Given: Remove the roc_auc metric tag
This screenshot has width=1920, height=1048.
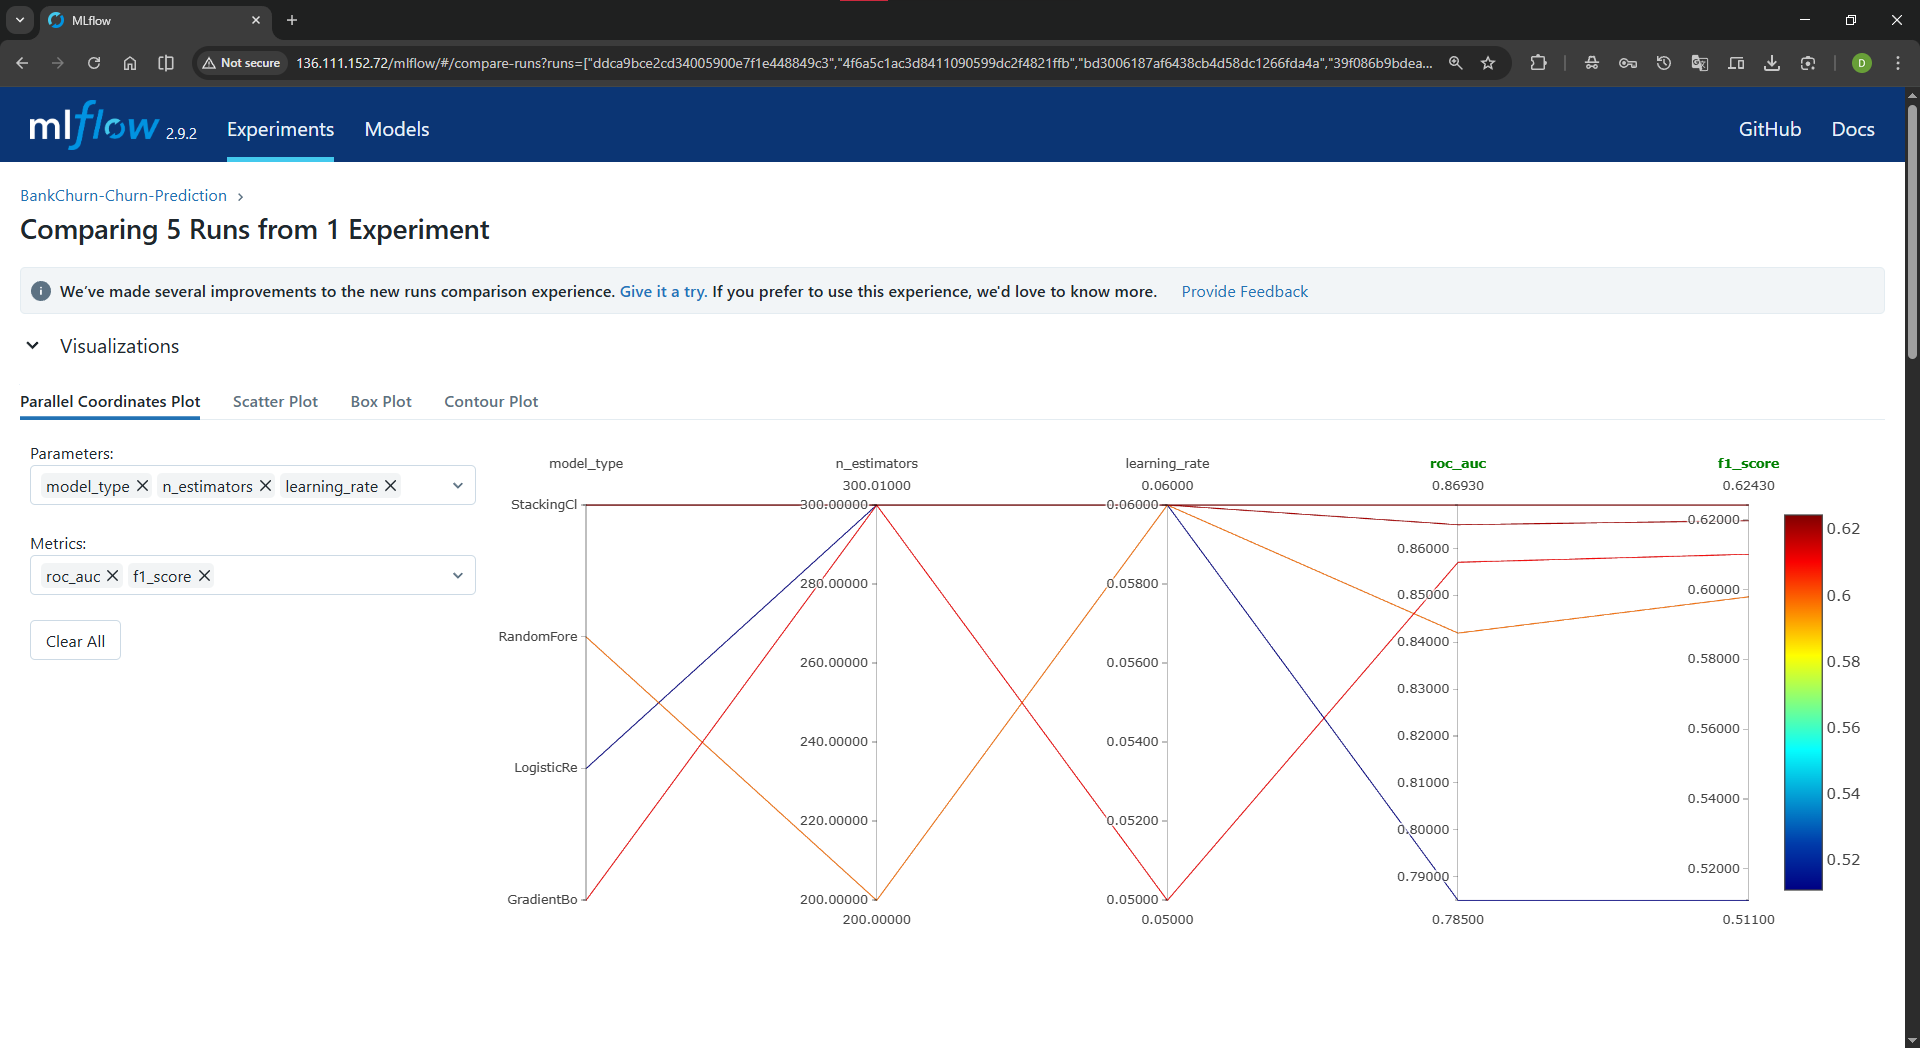Looking at the screenshot, I should (x=112, y=576).
